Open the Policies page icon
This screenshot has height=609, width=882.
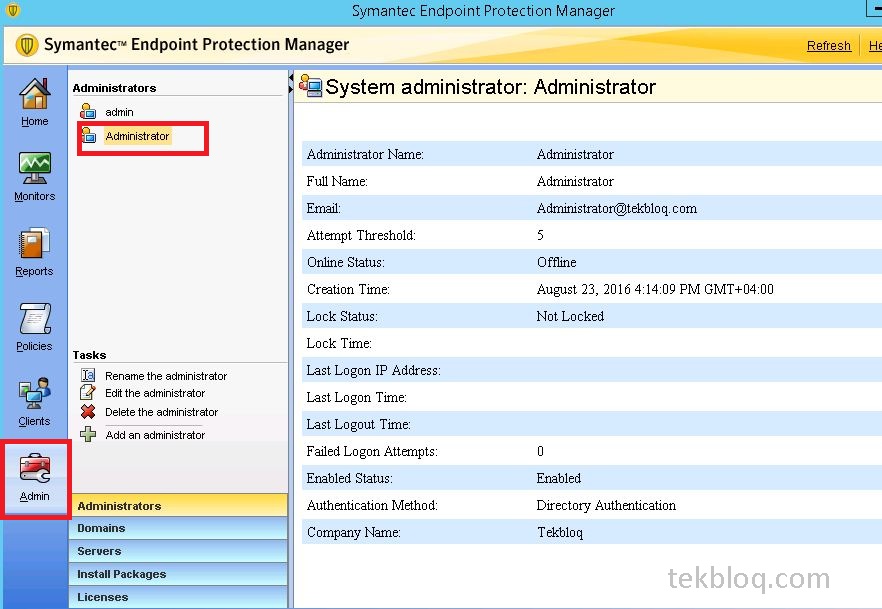pyautogui.click(x=35, y=318)
